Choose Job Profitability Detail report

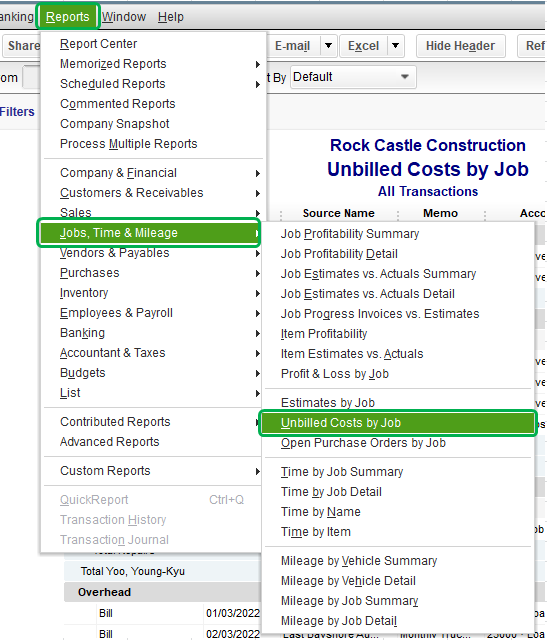point(398,254)
